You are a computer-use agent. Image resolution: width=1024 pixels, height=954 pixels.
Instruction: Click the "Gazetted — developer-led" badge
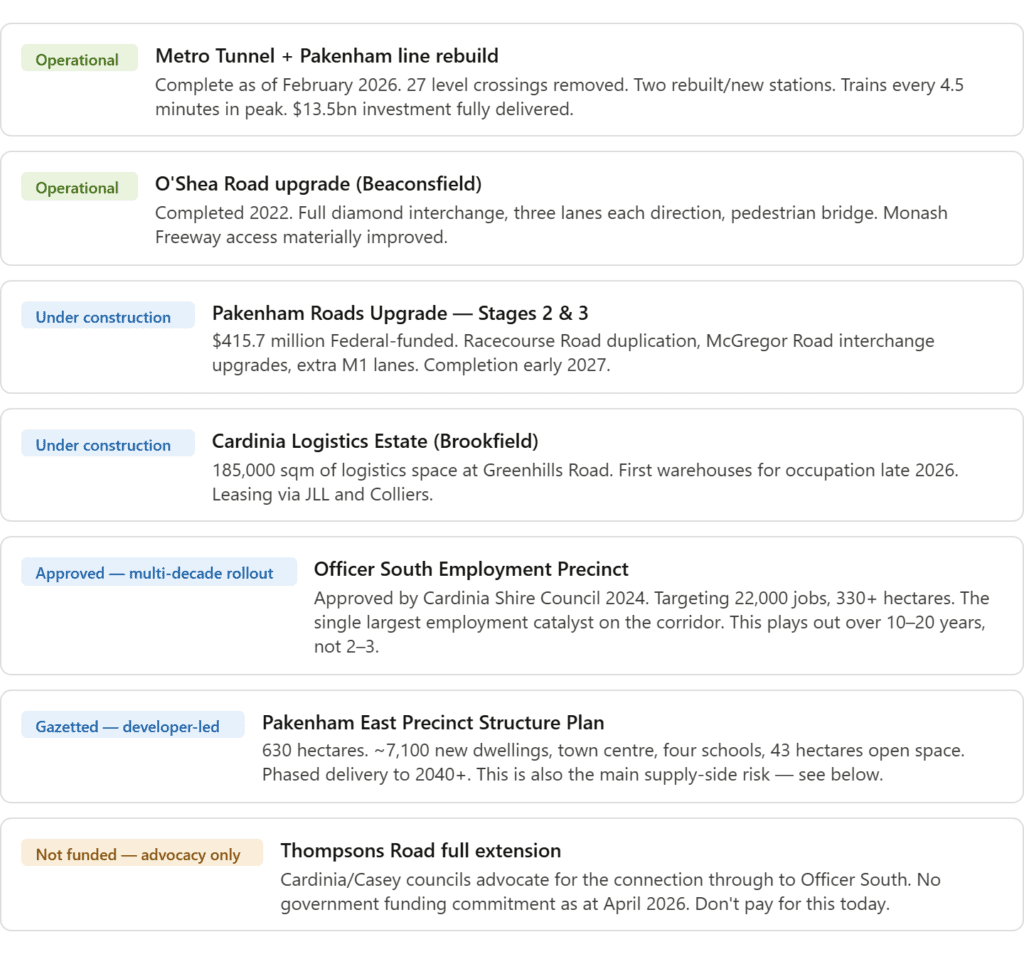click(x=127, y=726)
